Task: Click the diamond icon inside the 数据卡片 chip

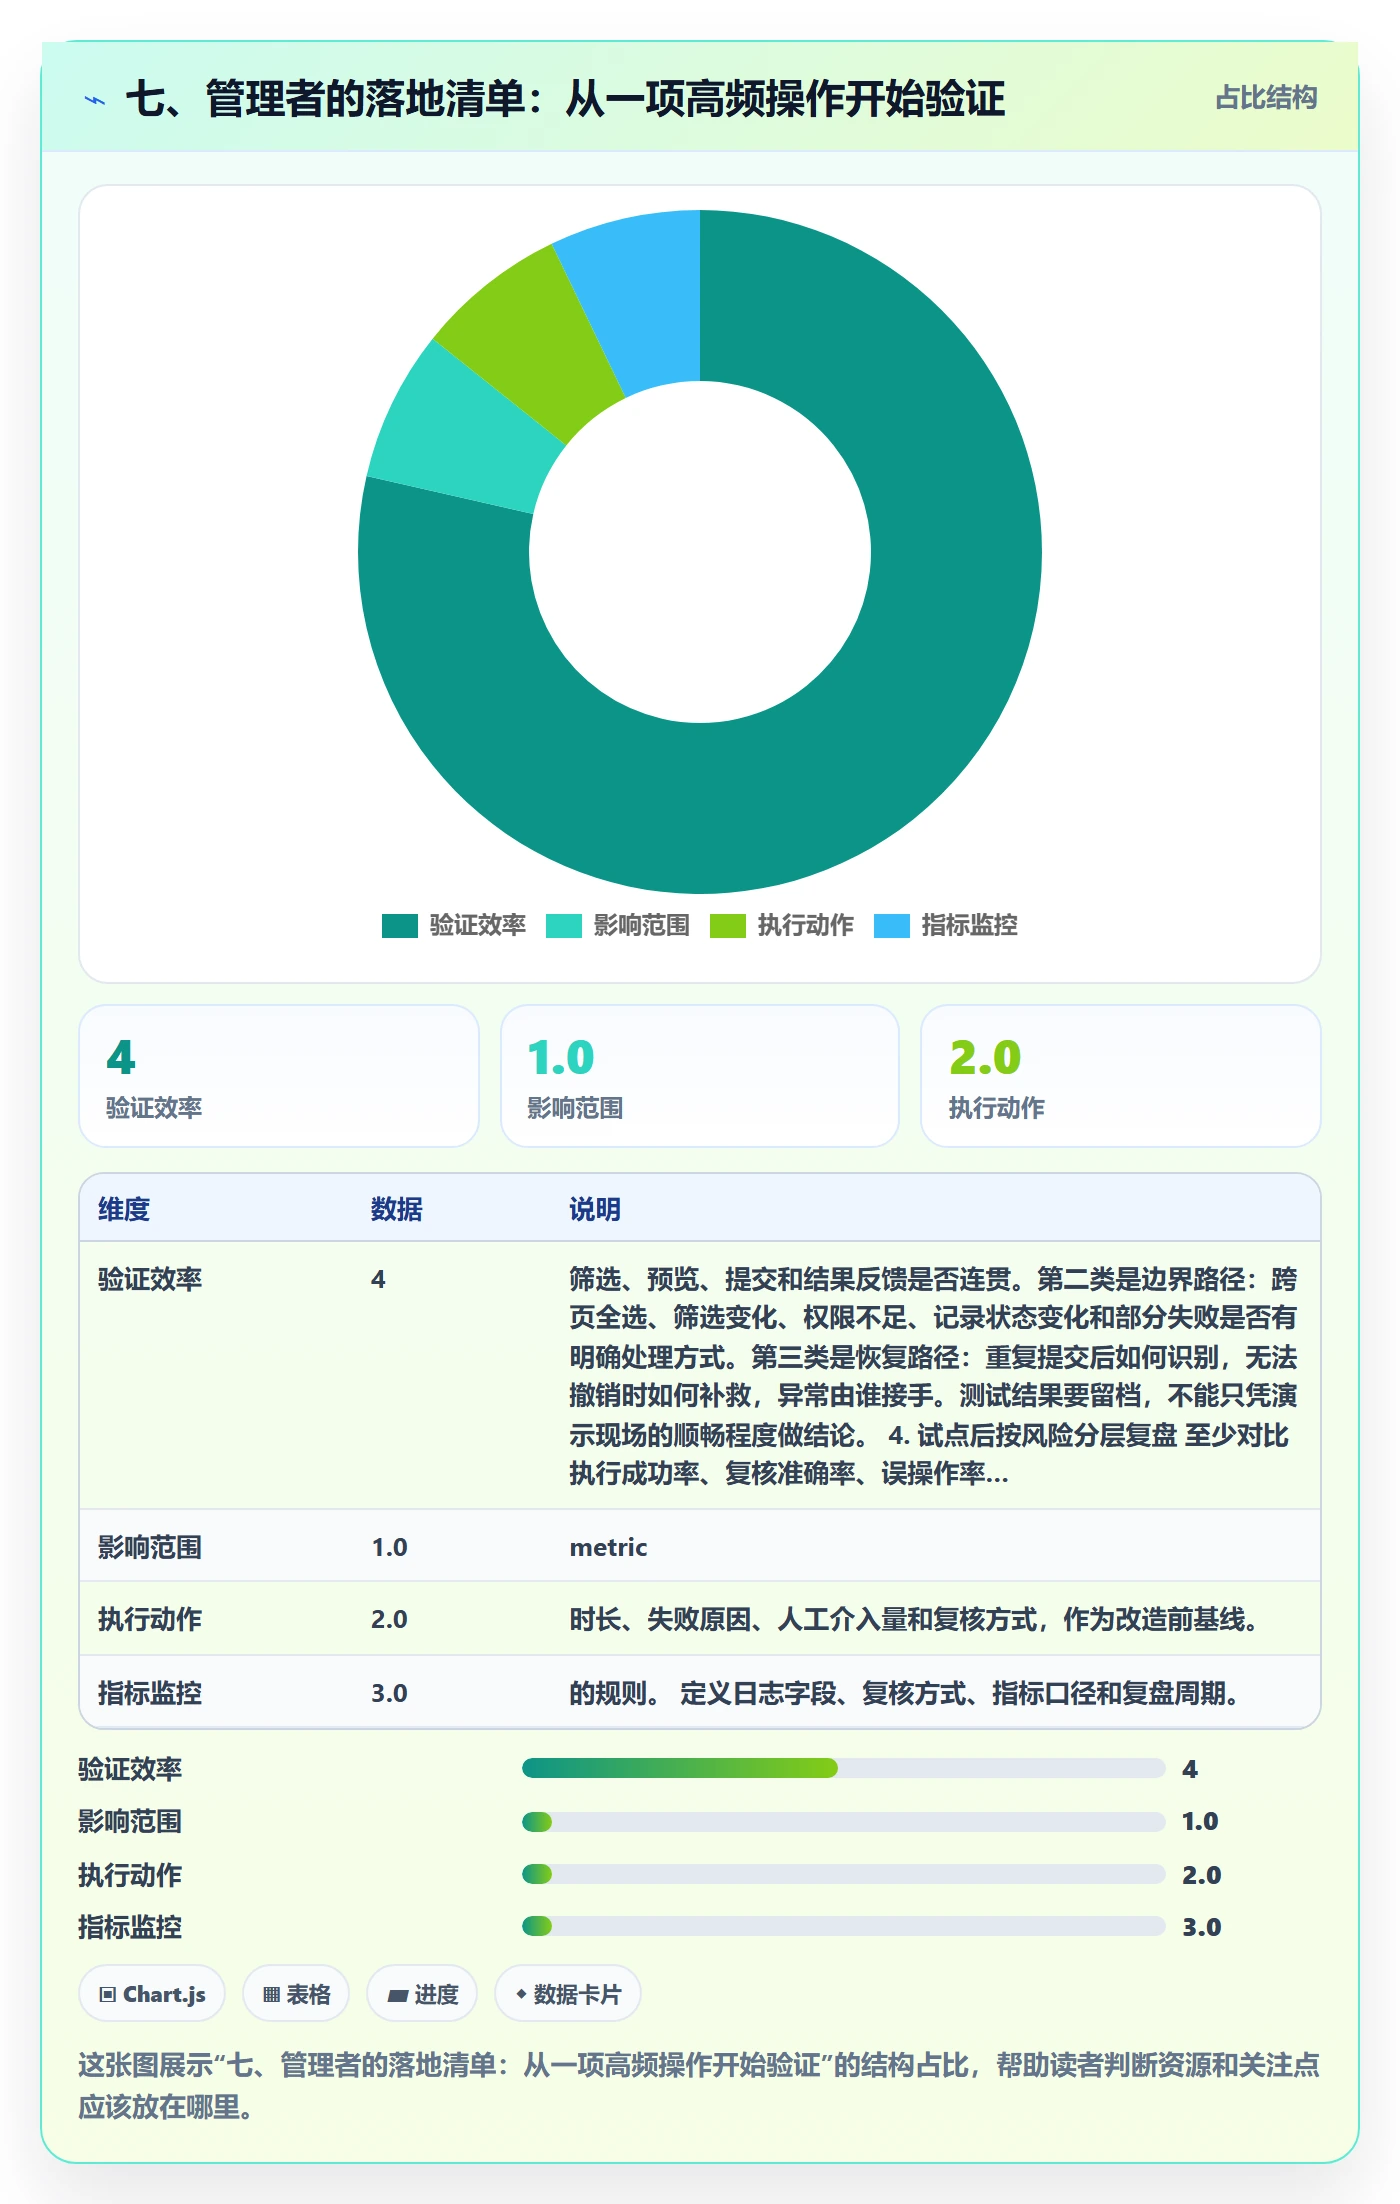Action: tap(521, 1994)
